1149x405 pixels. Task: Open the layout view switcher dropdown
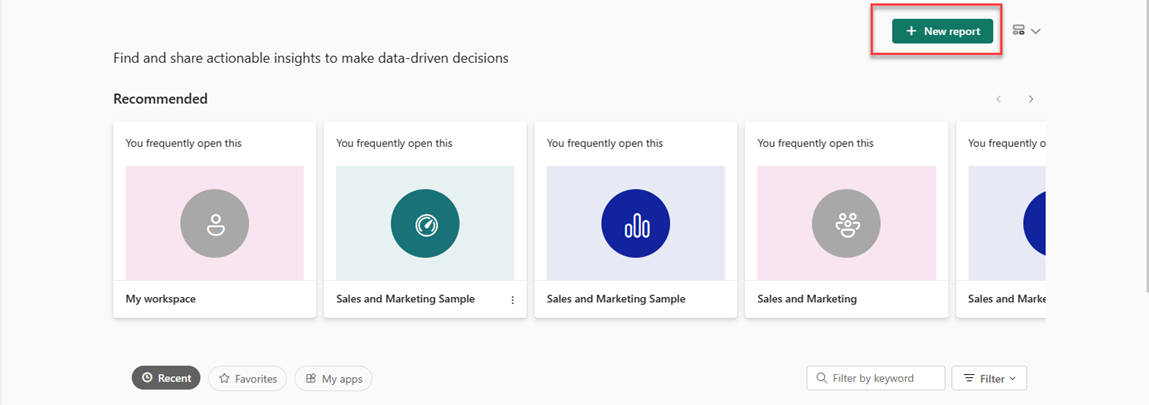[1026, 31]
